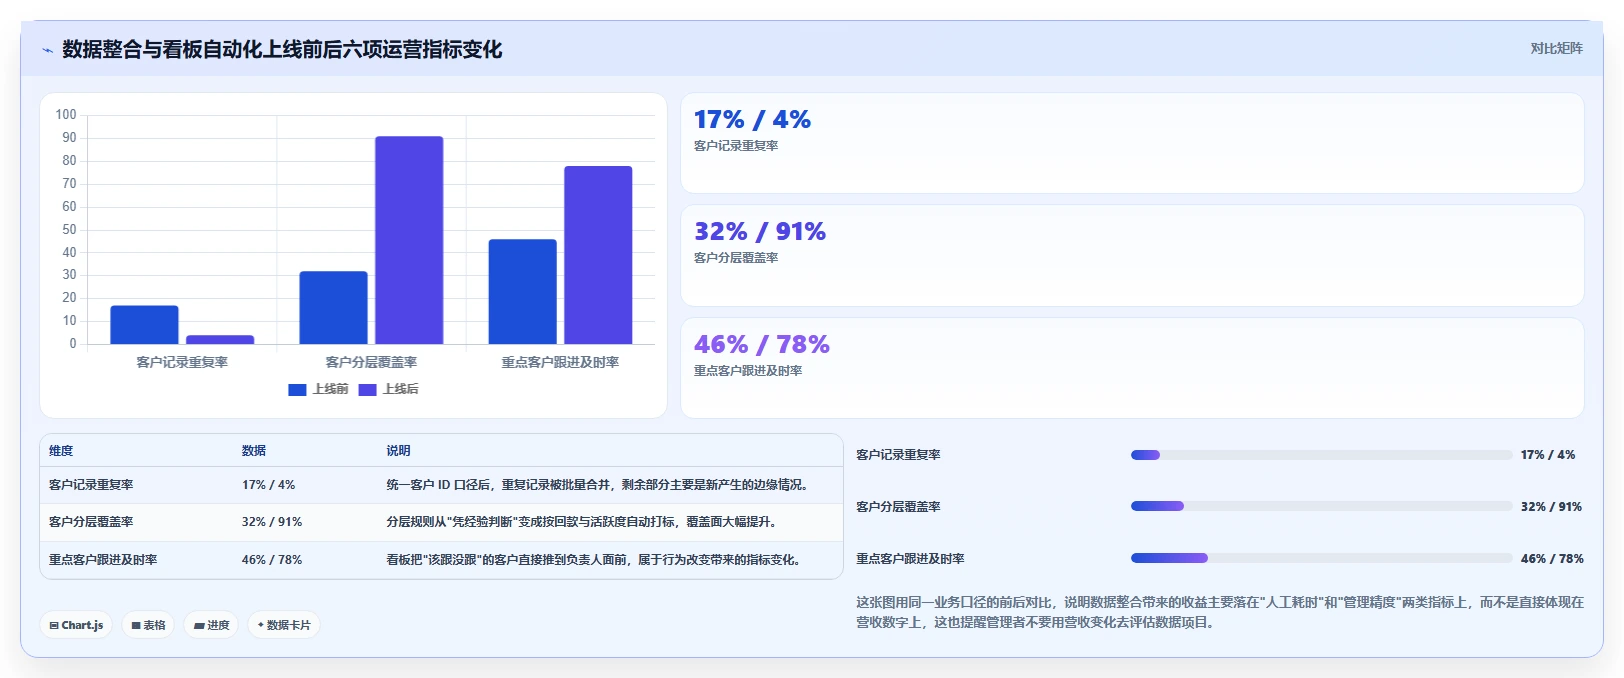This screenshot has height=678, width=1624.
Task: Click the 100 value on the chart y-axis
Action: pyautogui.click(x=66, y=115)
